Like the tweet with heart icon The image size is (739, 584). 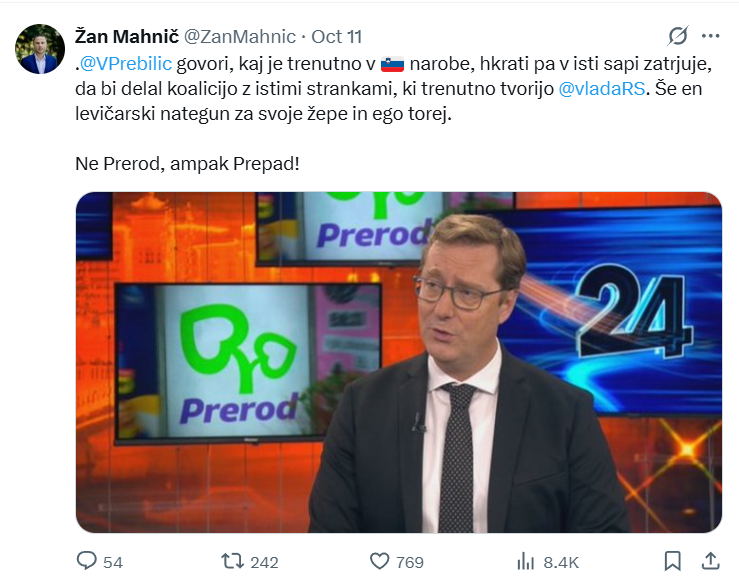coord(379,561)
